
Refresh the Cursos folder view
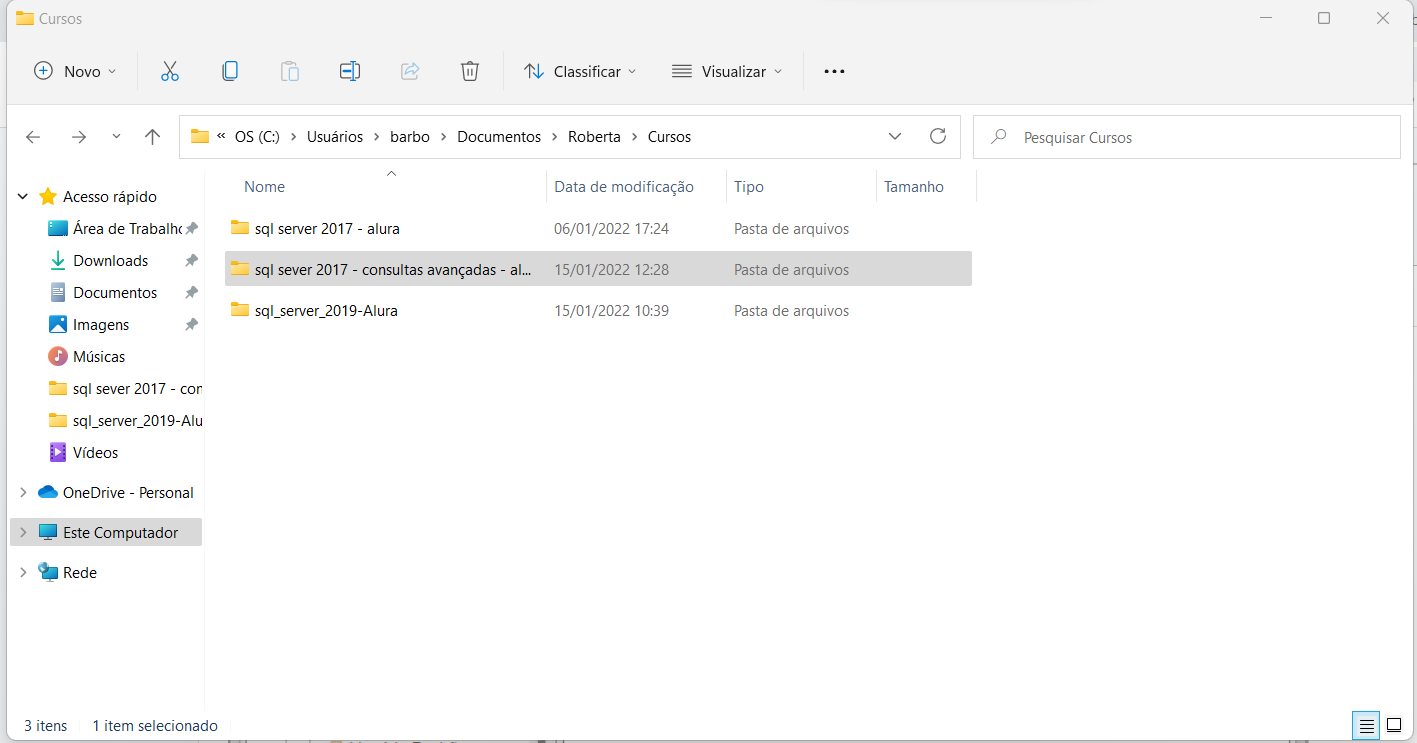937,136
